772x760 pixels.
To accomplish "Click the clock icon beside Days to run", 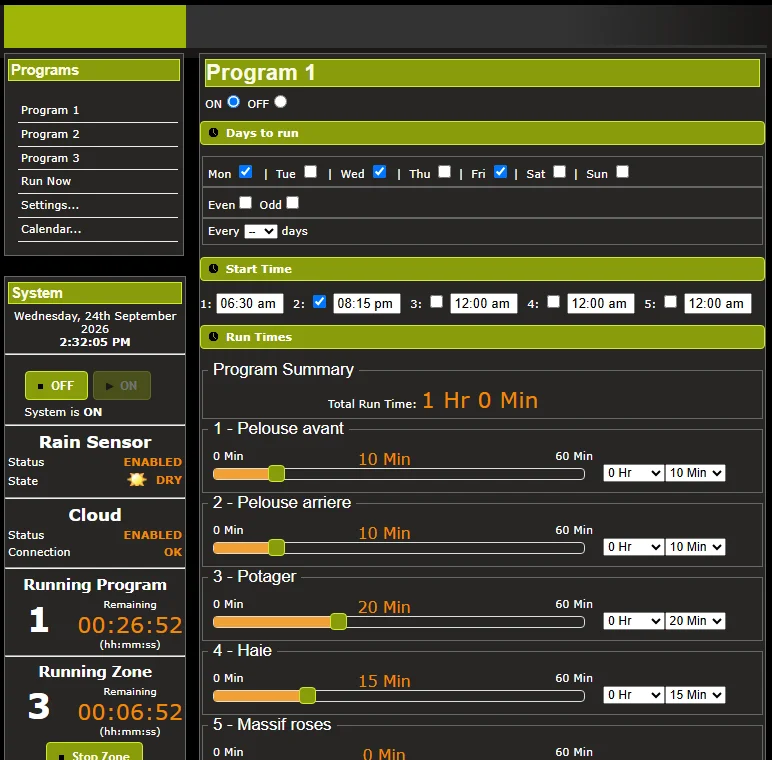I will [213, 133].
